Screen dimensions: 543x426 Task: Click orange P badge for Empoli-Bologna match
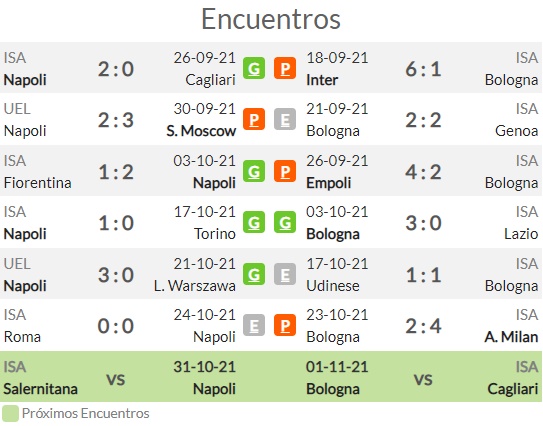coord(285,171)
